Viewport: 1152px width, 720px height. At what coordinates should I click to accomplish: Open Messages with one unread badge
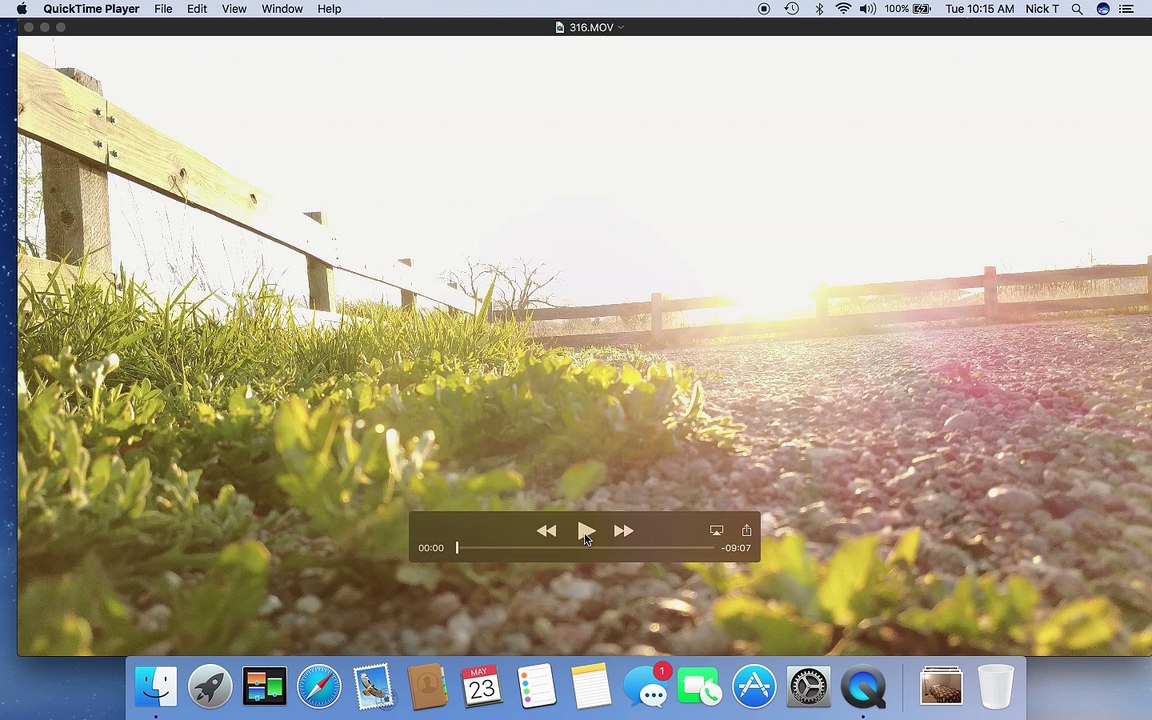coord(647,686)
